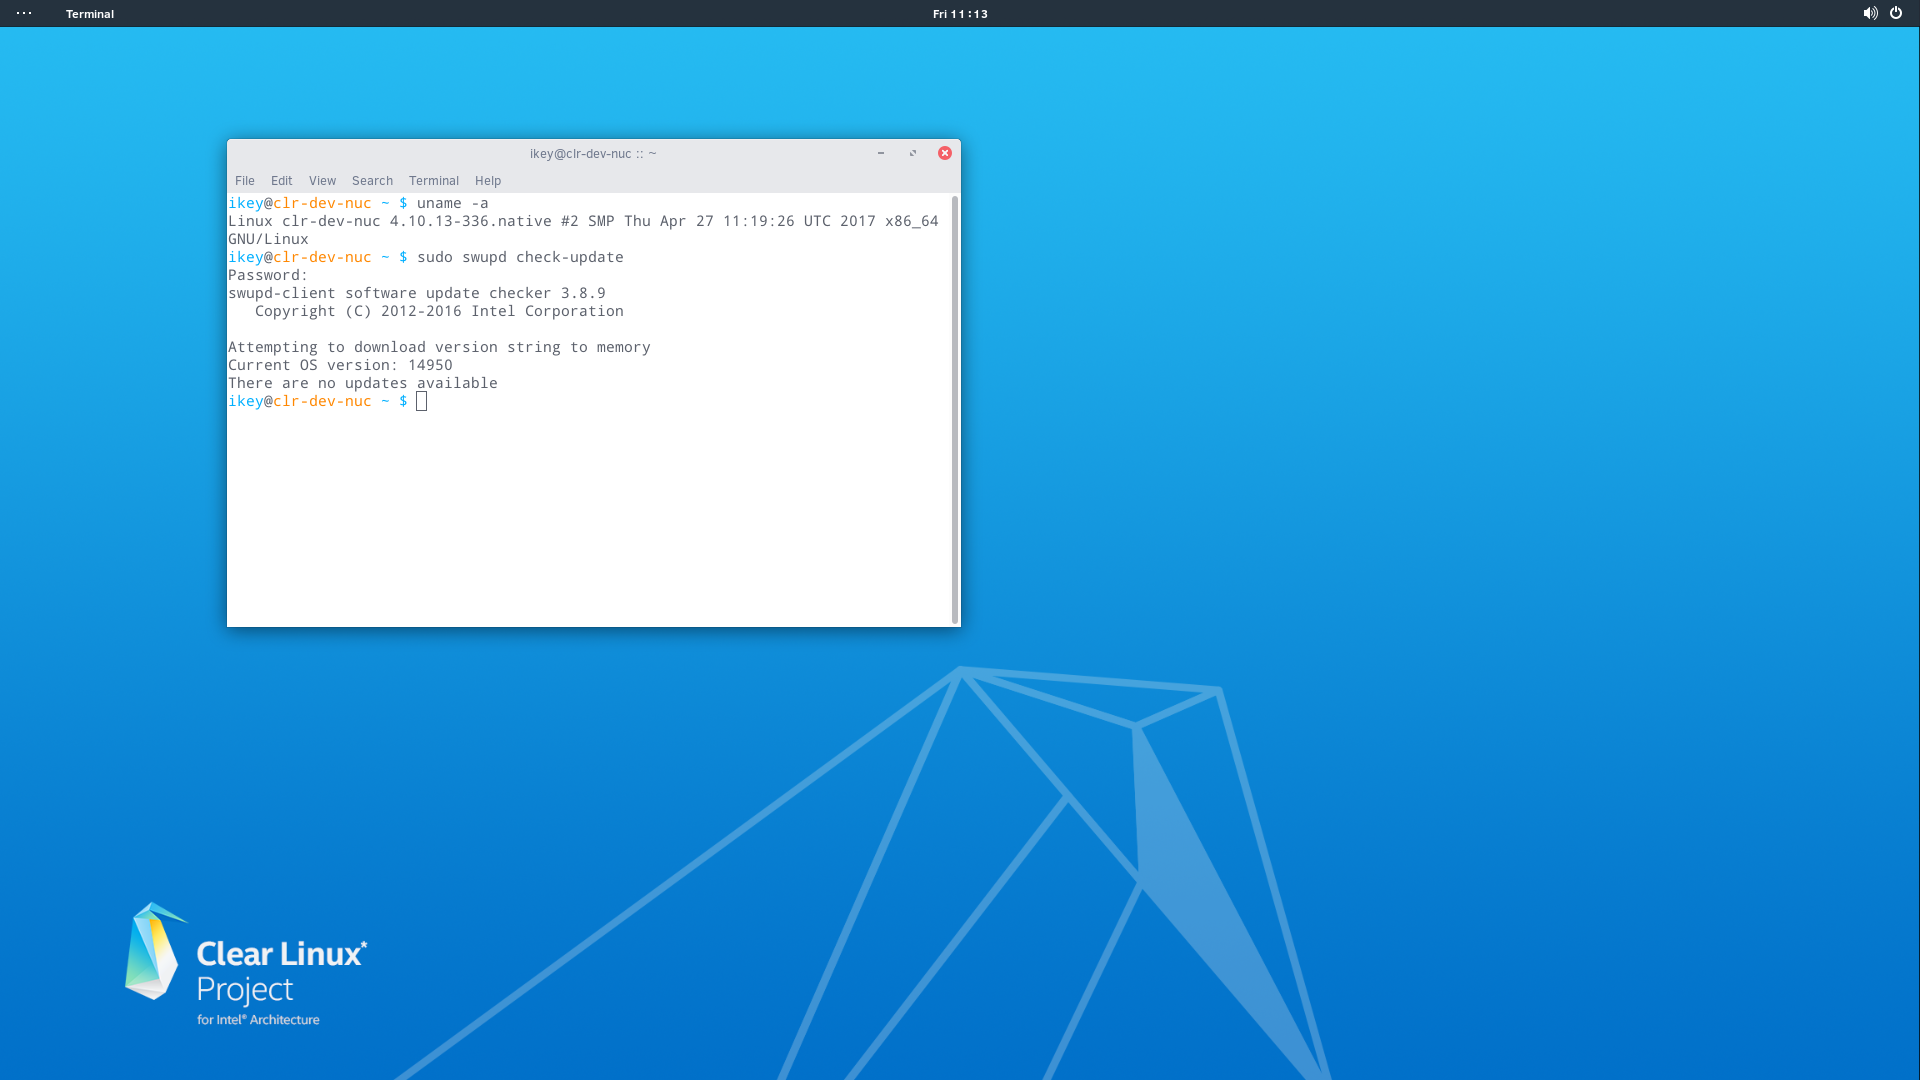Screen dimensions: 1920x1080
Task: Click the ikey@clr-dev-nuc window title bar
Action: pos(593,153)
